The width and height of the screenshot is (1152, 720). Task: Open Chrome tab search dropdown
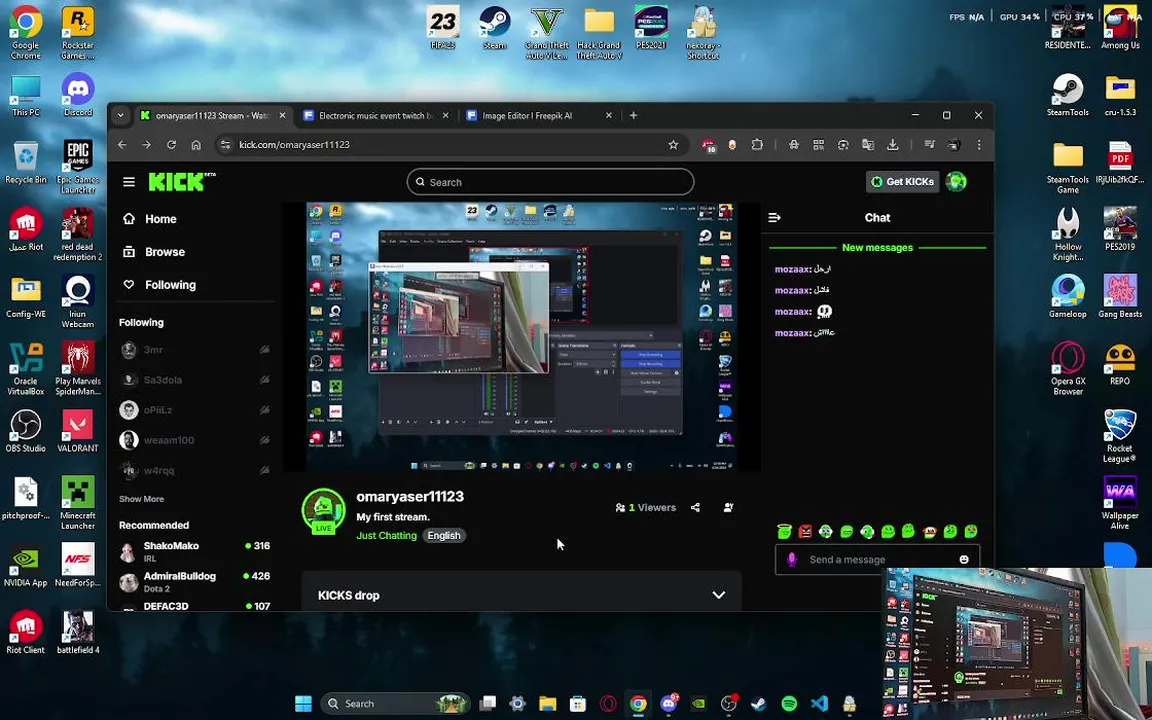pos(120,115)
